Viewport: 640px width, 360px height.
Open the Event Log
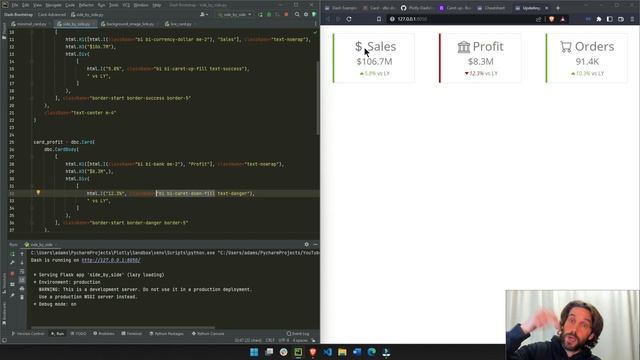coord(298,334)
